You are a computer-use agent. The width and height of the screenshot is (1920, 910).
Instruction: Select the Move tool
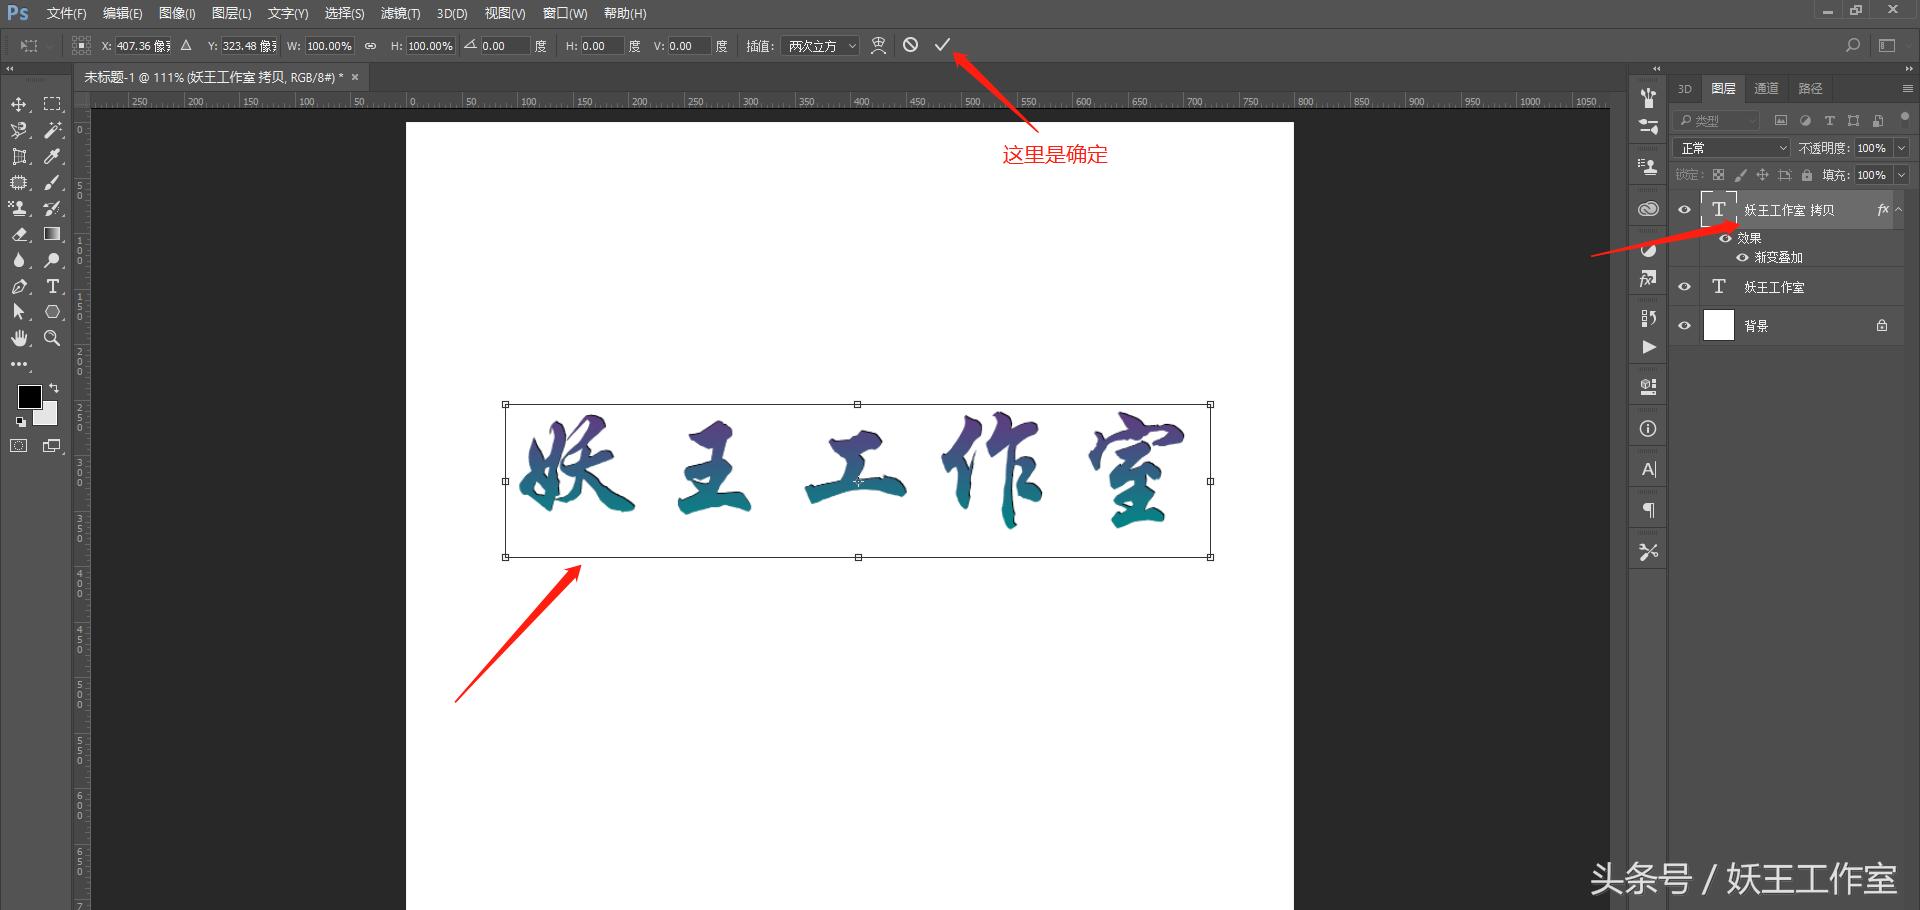pyautogui.click(x=18, y=104)
